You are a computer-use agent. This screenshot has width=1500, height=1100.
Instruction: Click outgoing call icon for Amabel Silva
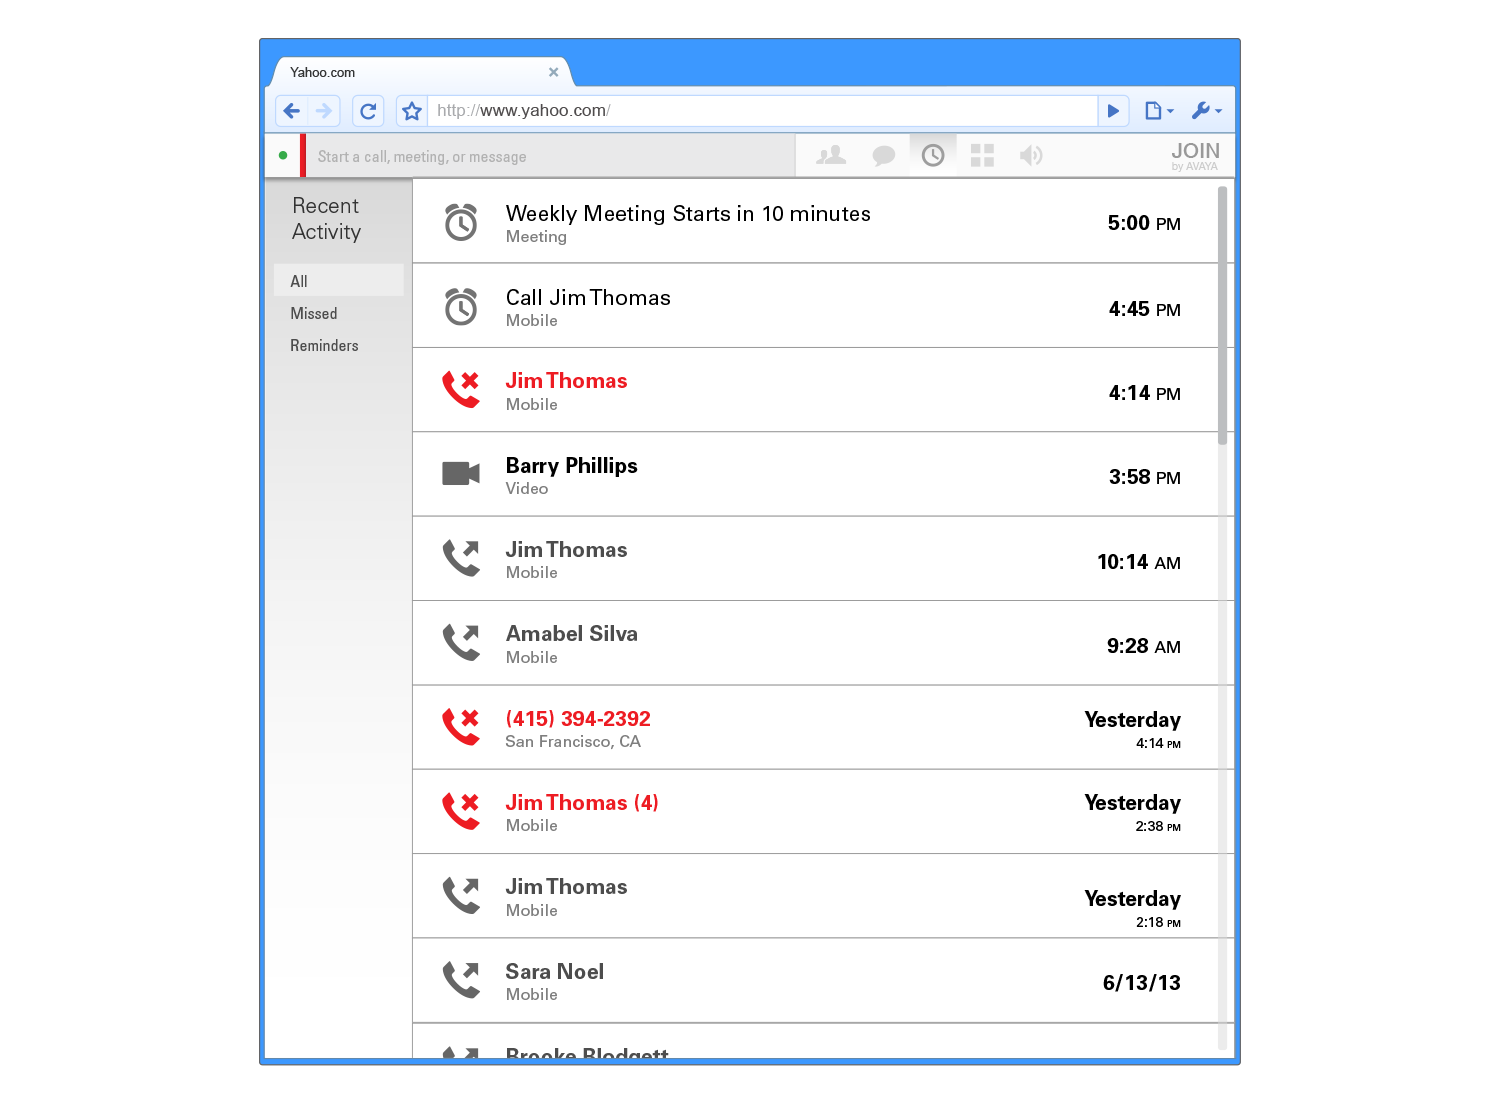(461, 642)
